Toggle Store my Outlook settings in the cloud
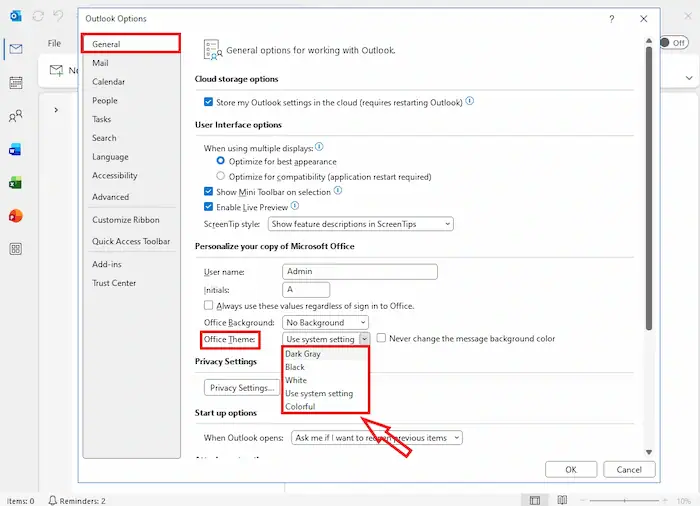700x506 pixels. pyautogui.click(x=208, y=102)
